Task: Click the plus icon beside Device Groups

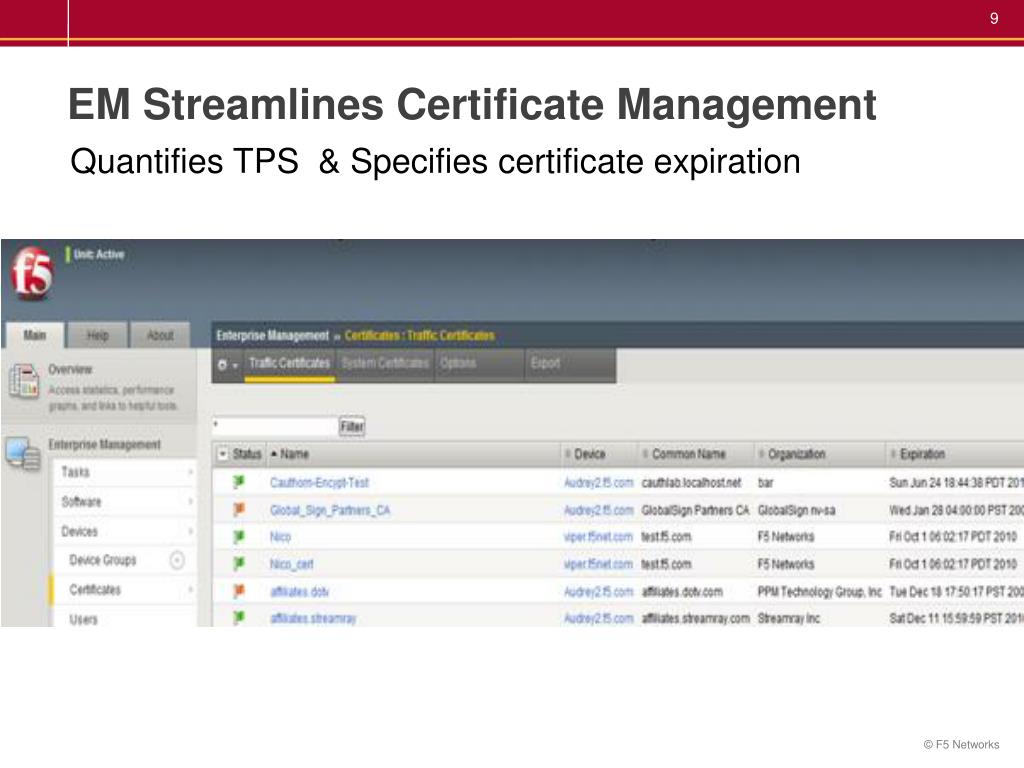Action: tap(177, 560)
